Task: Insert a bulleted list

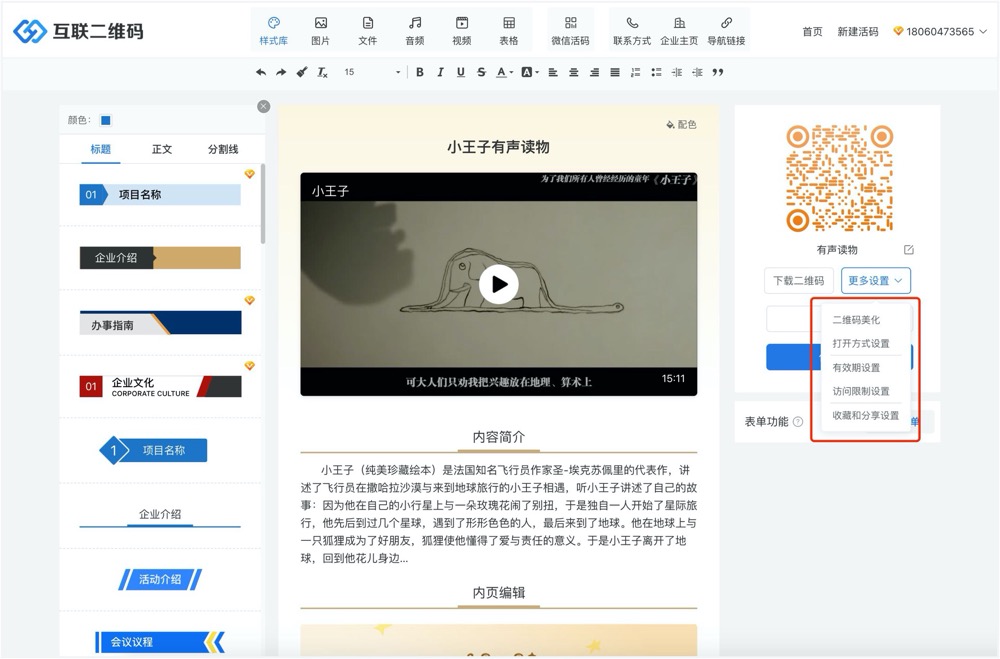Action: coord(656,72)
